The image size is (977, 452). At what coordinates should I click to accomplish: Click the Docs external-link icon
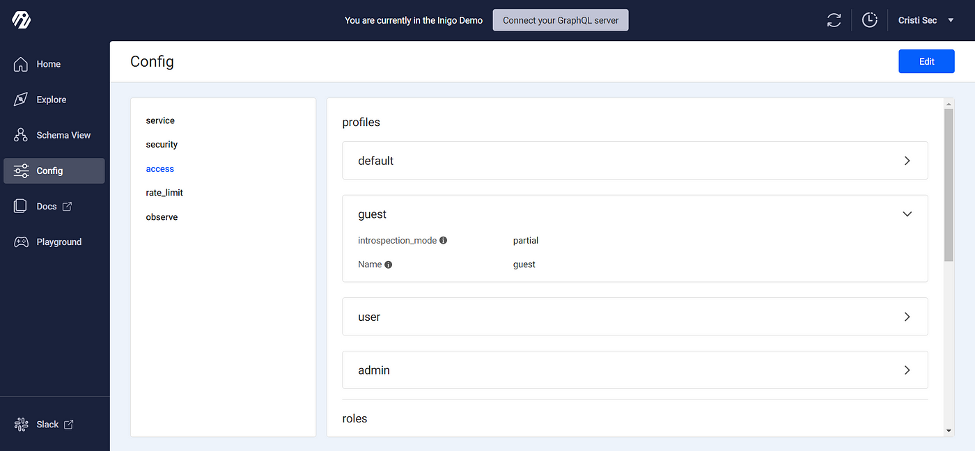click(68, 207)
